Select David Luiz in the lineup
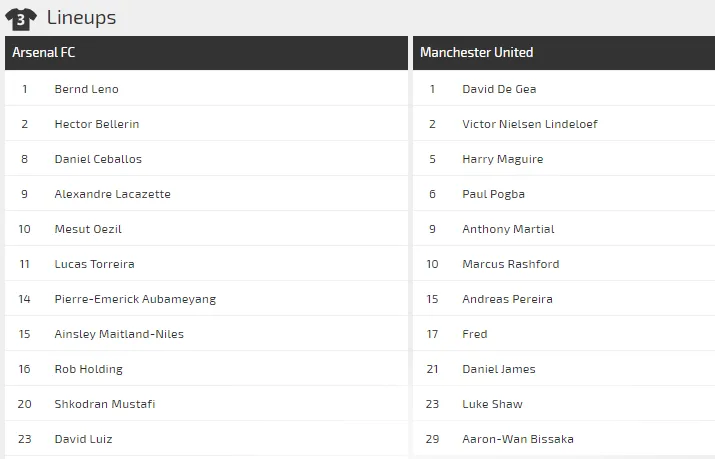This screenshot has height=459, width=715. pyautogui.click(x=83, y=439)
